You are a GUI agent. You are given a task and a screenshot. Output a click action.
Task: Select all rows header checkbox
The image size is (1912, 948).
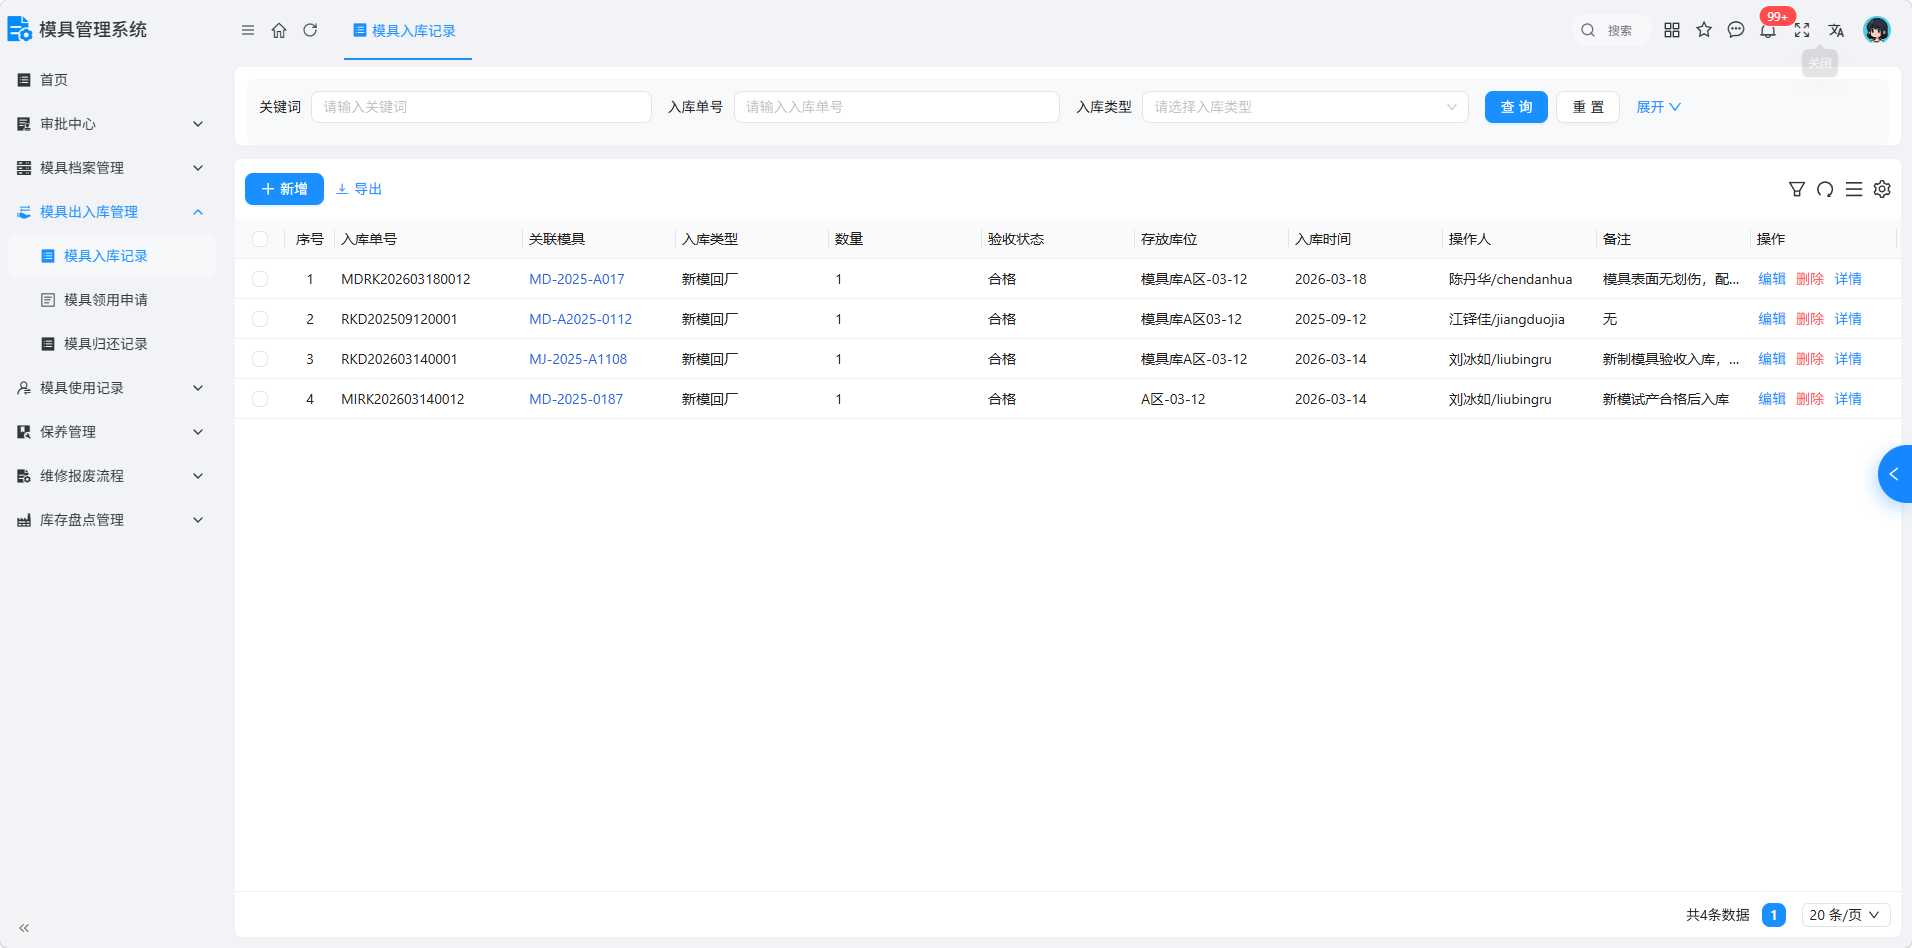(260, 239)
